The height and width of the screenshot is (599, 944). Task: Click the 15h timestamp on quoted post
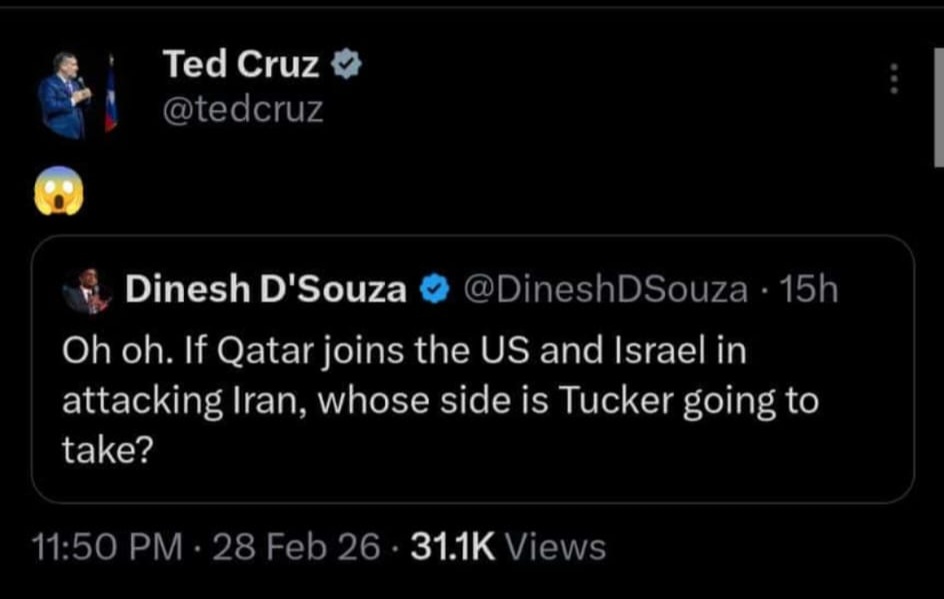[x=808, y=290]
